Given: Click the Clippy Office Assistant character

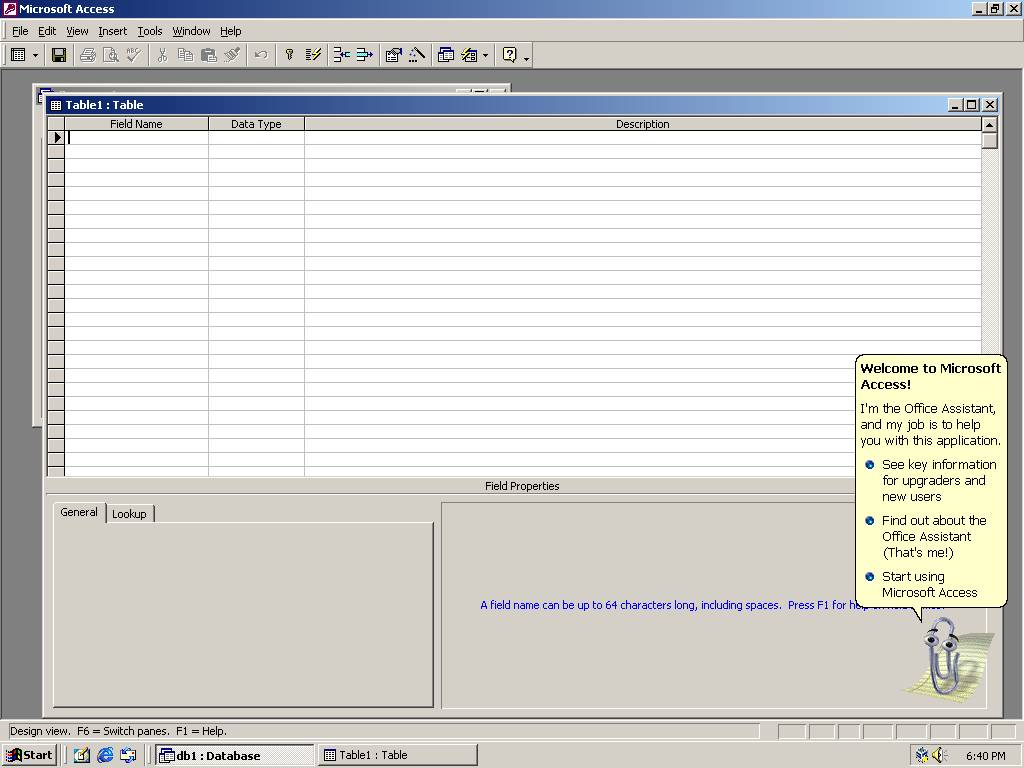Looking at the screenshot, I should pos(941,657).
